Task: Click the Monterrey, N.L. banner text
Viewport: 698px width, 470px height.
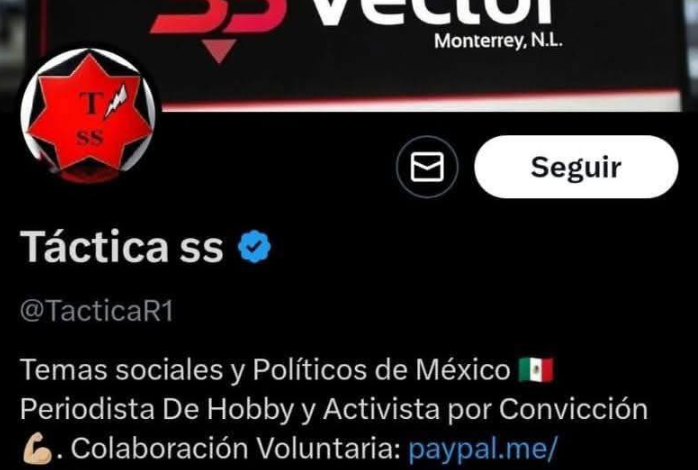Action: click(498, 41)
